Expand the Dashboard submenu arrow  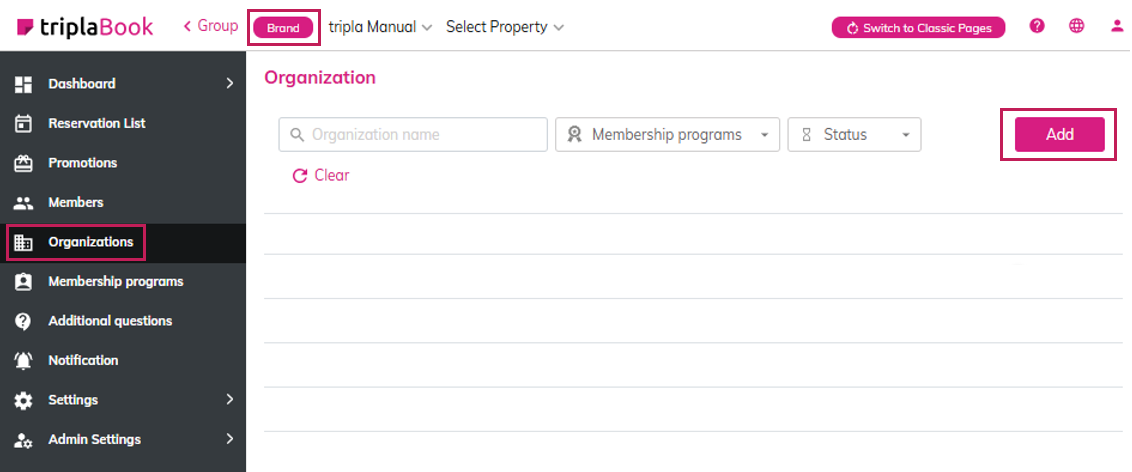pos(229,84)
